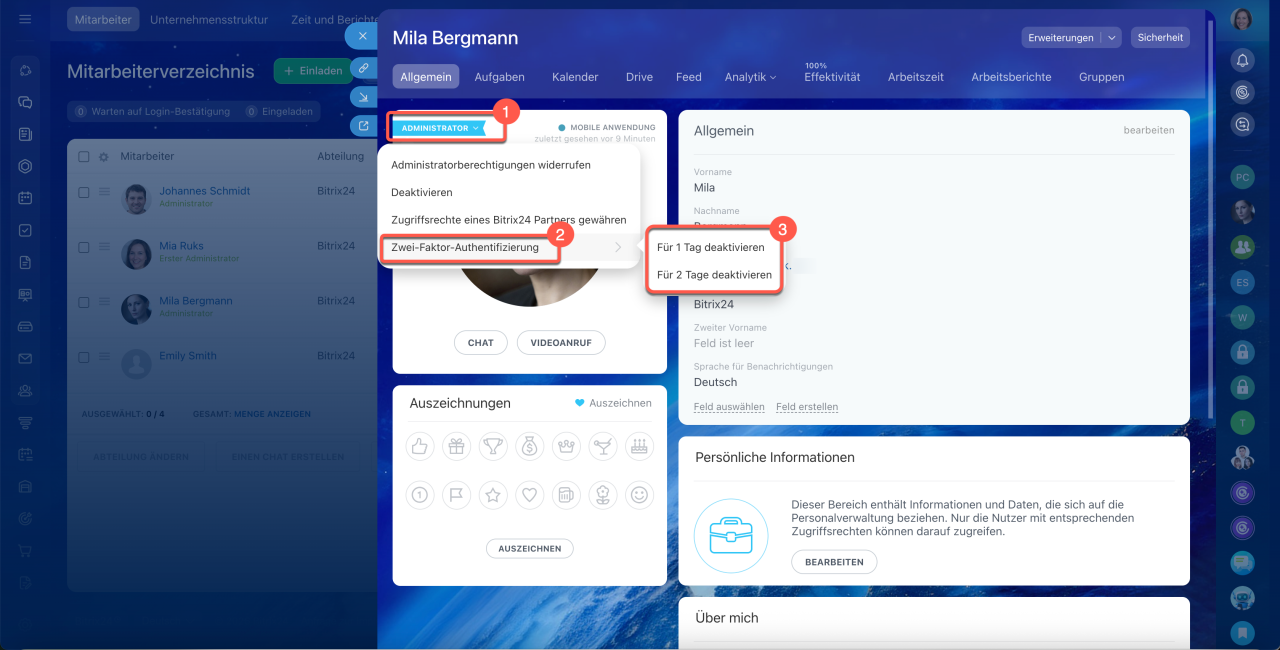The width and height of the screenshot is (1280, 650).
Task: Click the VIDEOANRUF button
Action: pyautogui.click(x=561, y=342)
